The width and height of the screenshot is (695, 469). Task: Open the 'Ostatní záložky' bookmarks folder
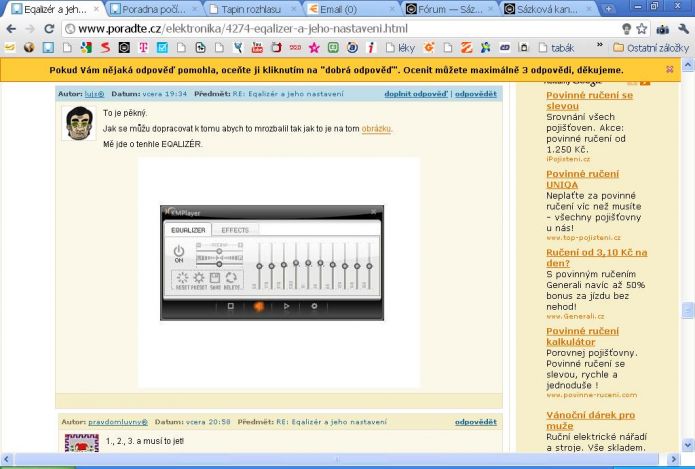pyautogui.click(x=651, y=48)
